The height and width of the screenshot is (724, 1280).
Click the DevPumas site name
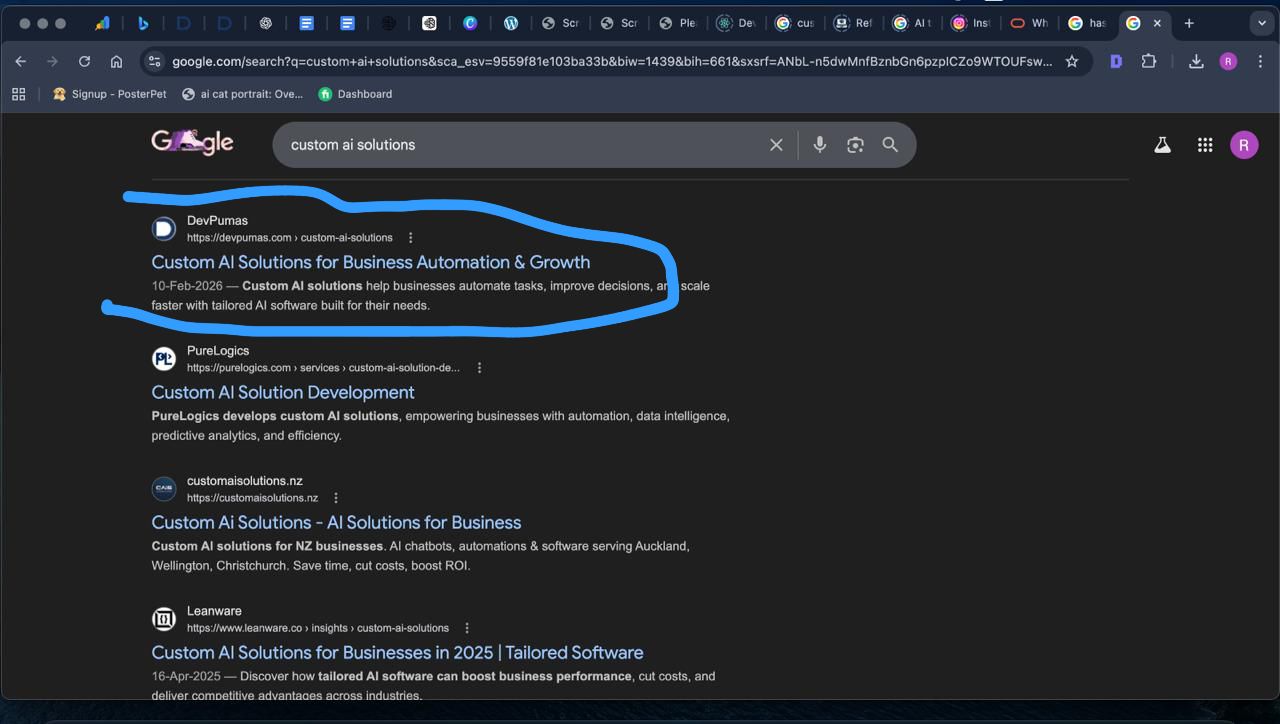pos(217,221)
